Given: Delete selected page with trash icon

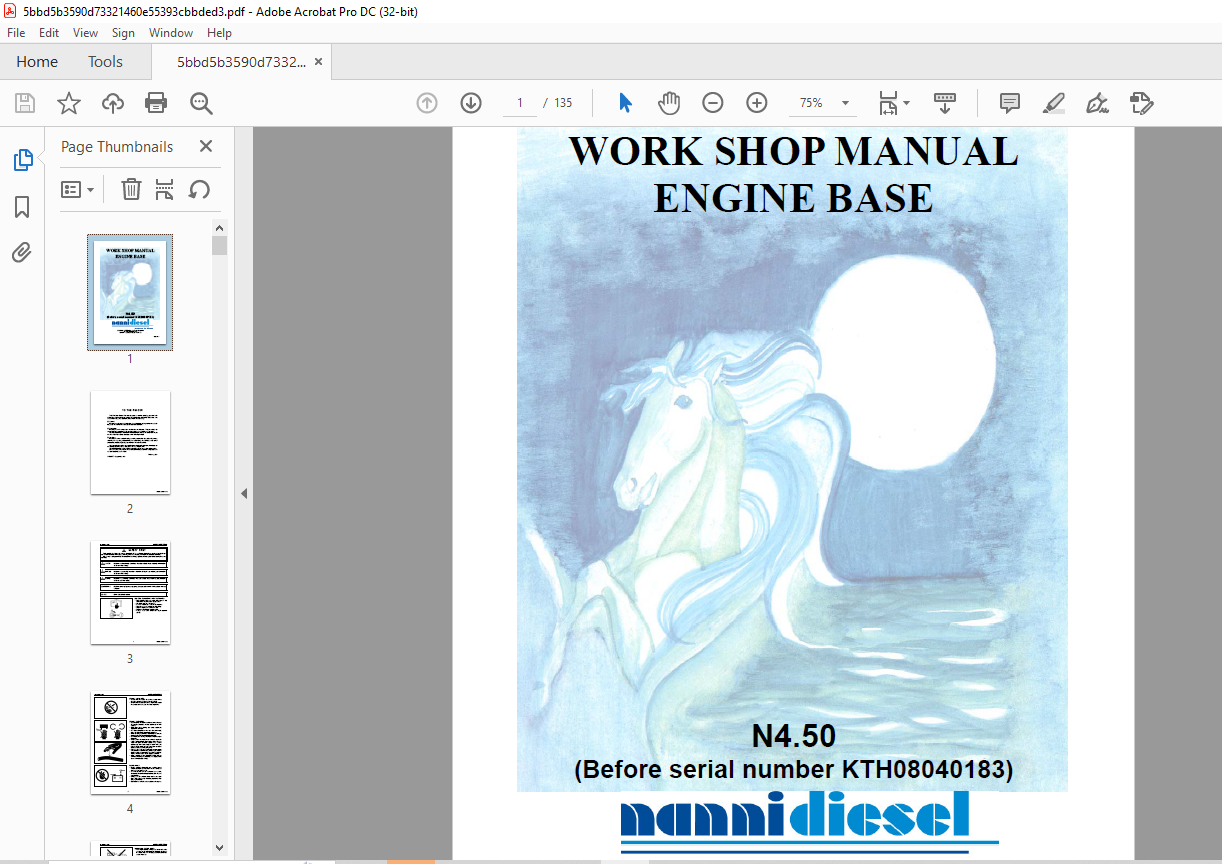Looking at the screenshot, I should (x=131, y=189).
